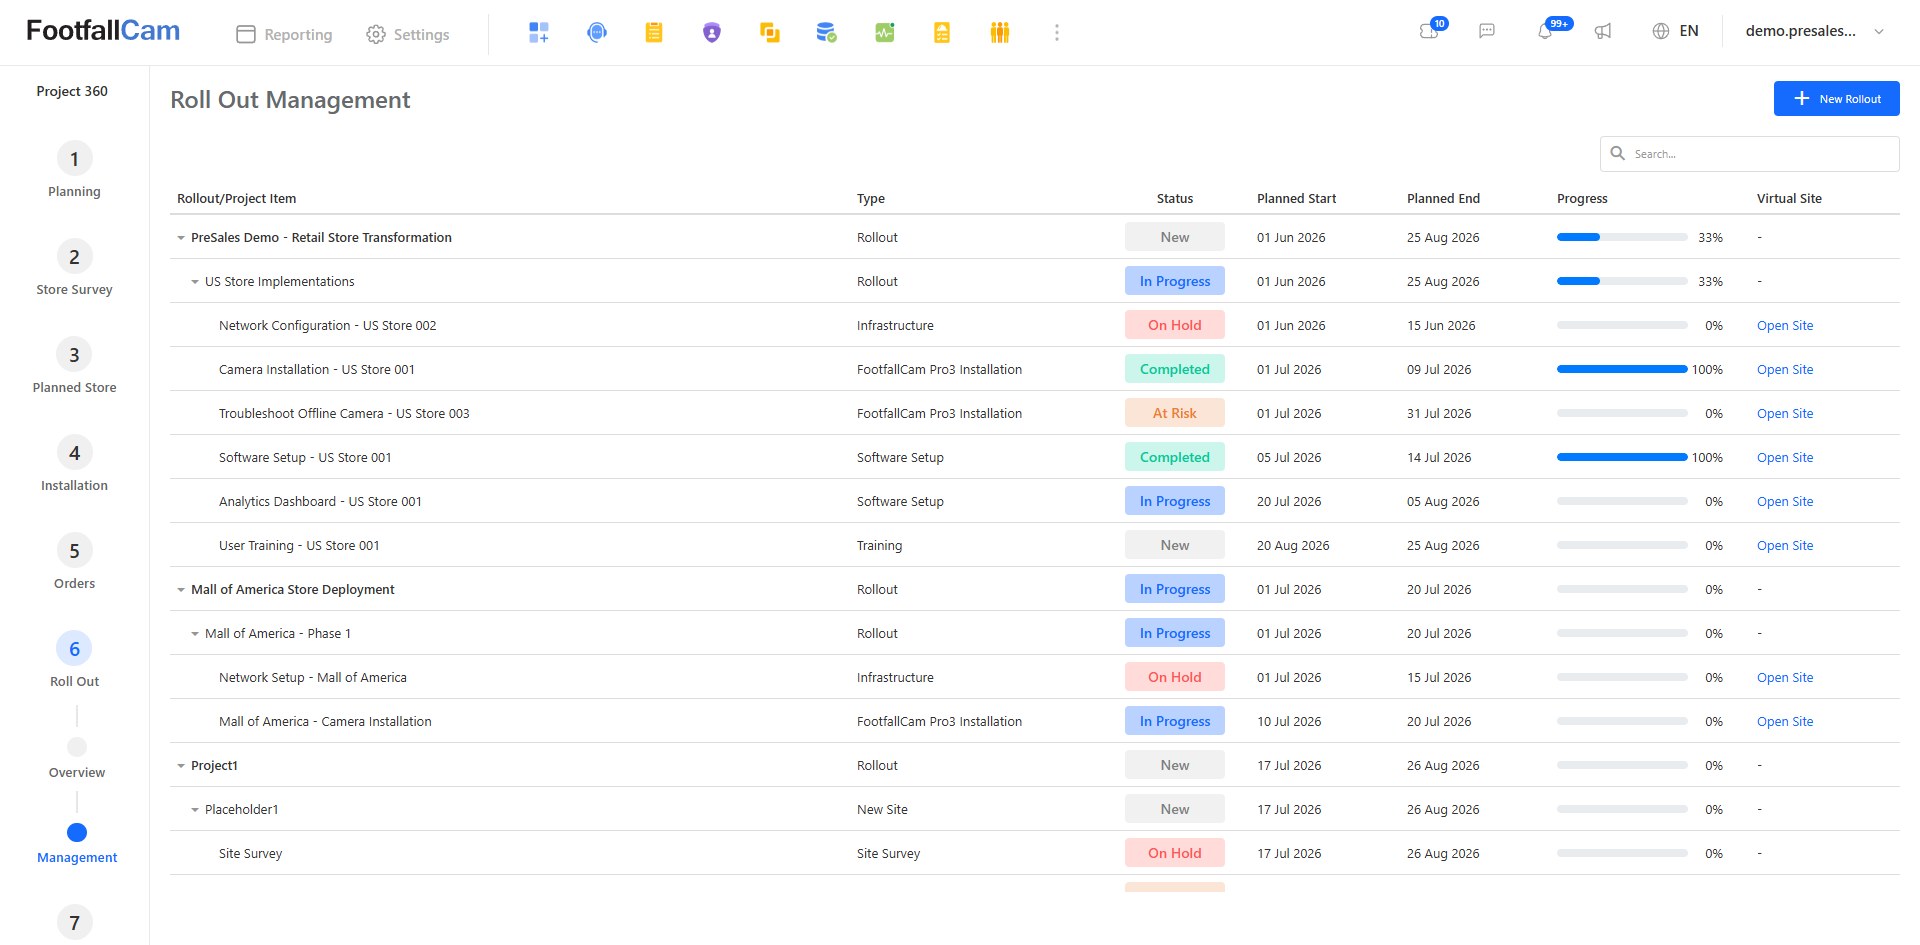1920x945 pixels.
Task: Go to step 5 Orders
Action: (x=74, y=562)
